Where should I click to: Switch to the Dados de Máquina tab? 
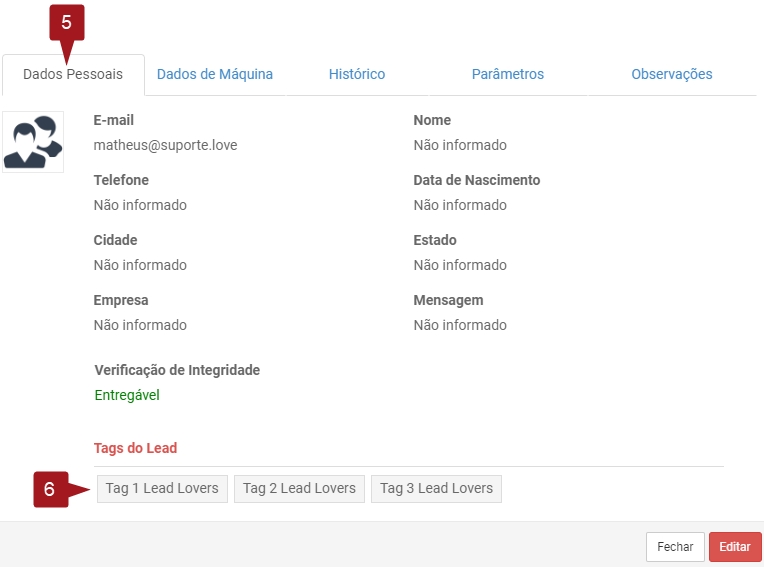coord(215,74)
